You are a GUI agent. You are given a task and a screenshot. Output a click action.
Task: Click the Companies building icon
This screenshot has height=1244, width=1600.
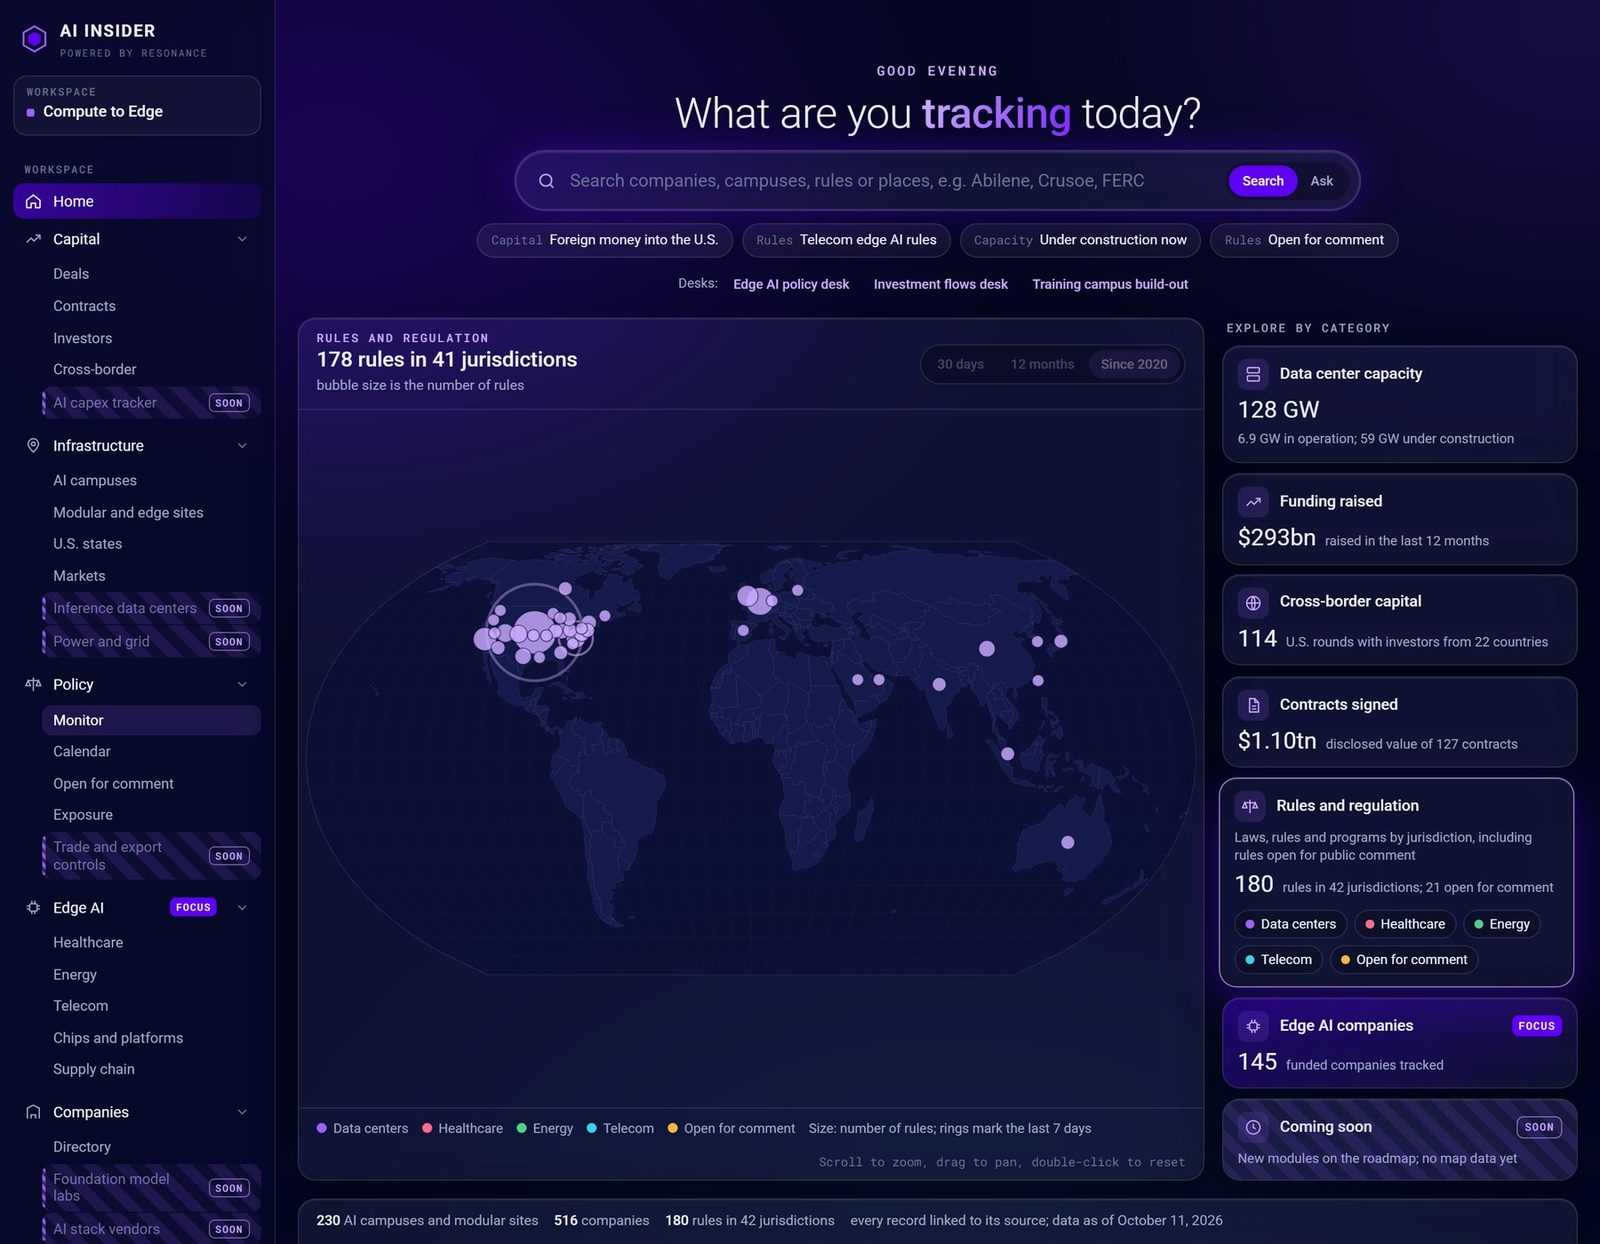(33, 1112)
